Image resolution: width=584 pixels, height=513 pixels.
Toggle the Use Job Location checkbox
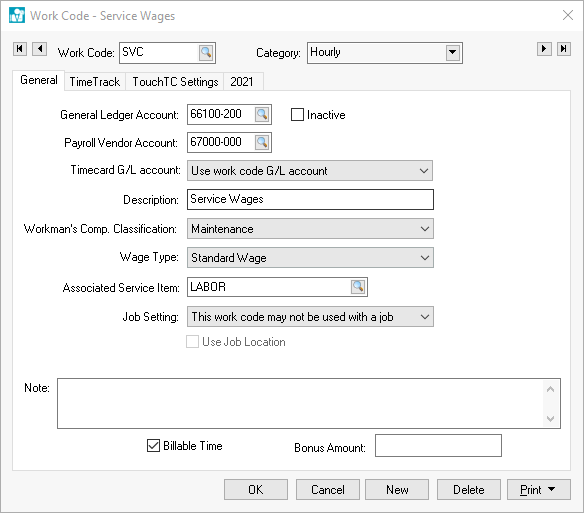coord(193,342)
